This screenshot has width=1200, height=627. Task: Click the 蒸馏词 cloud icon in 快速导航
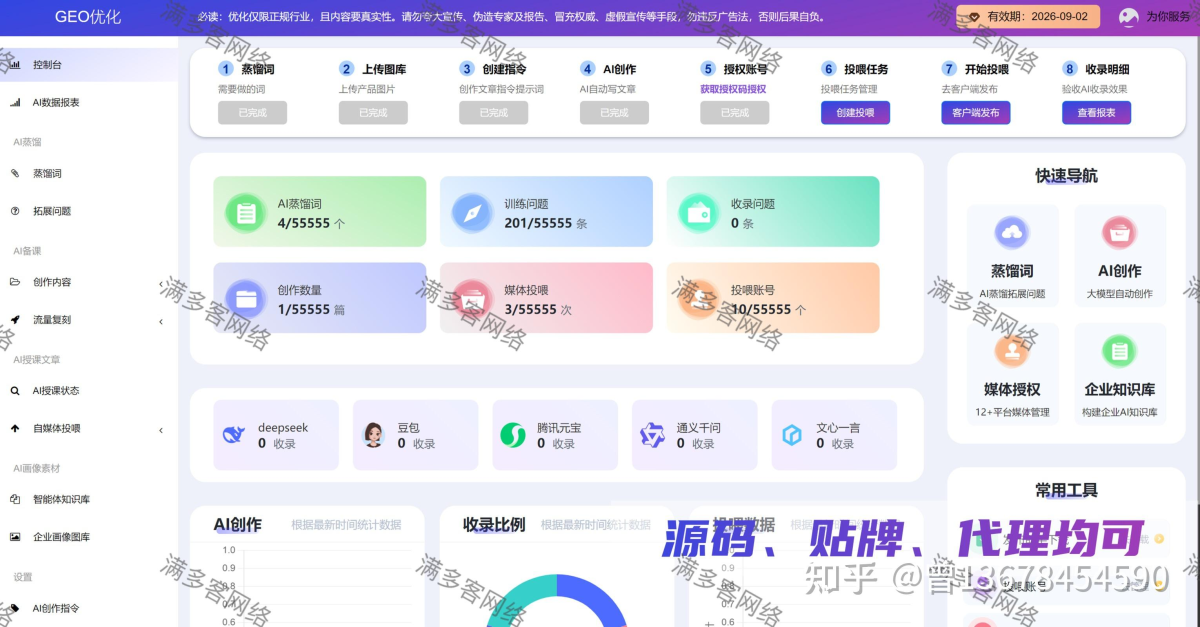tap(1012, 233)
